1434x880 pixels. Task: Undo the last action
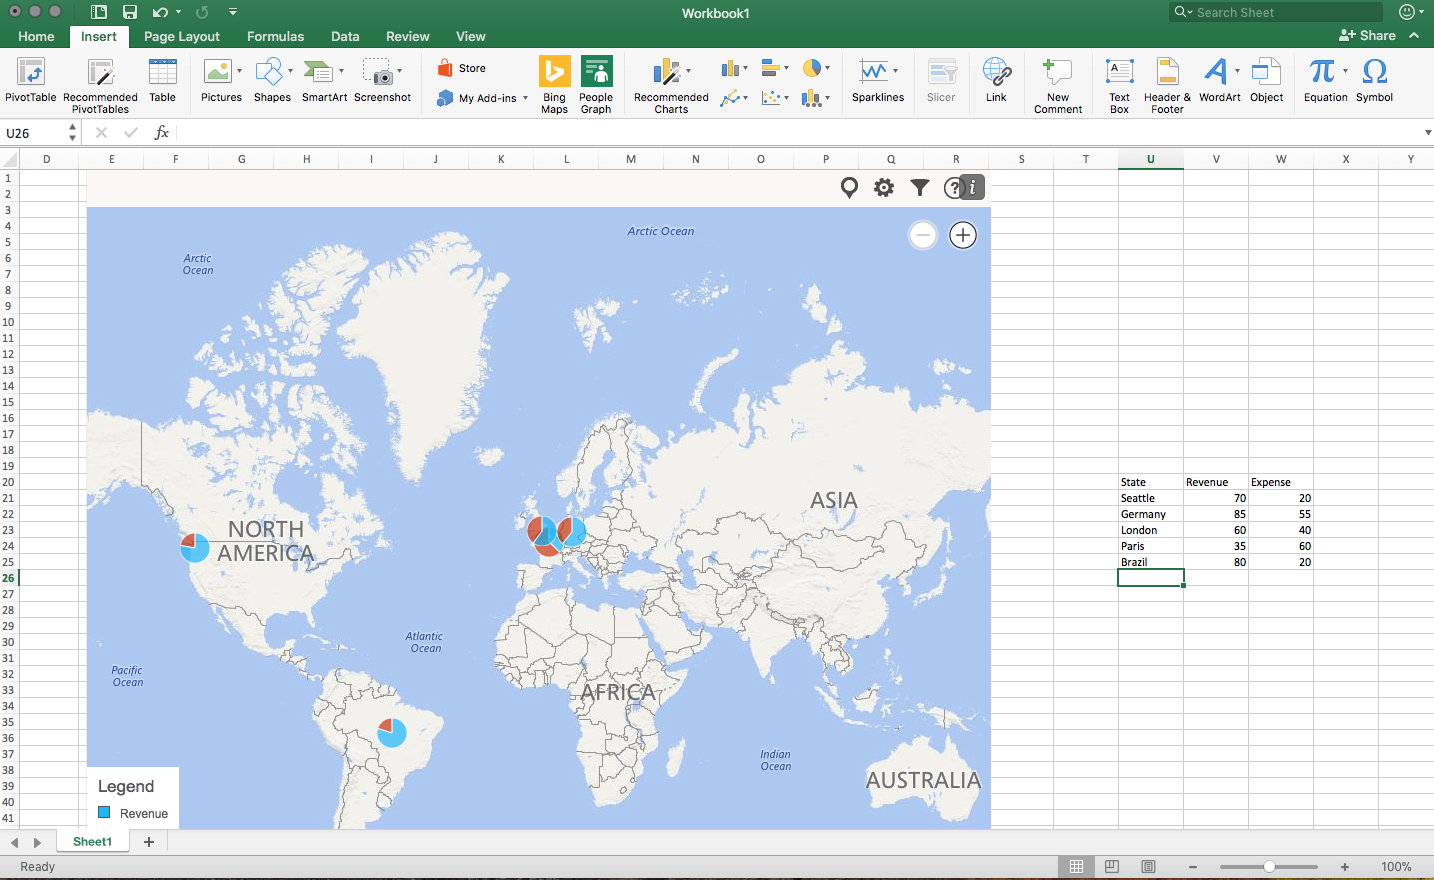pos(160,12)
